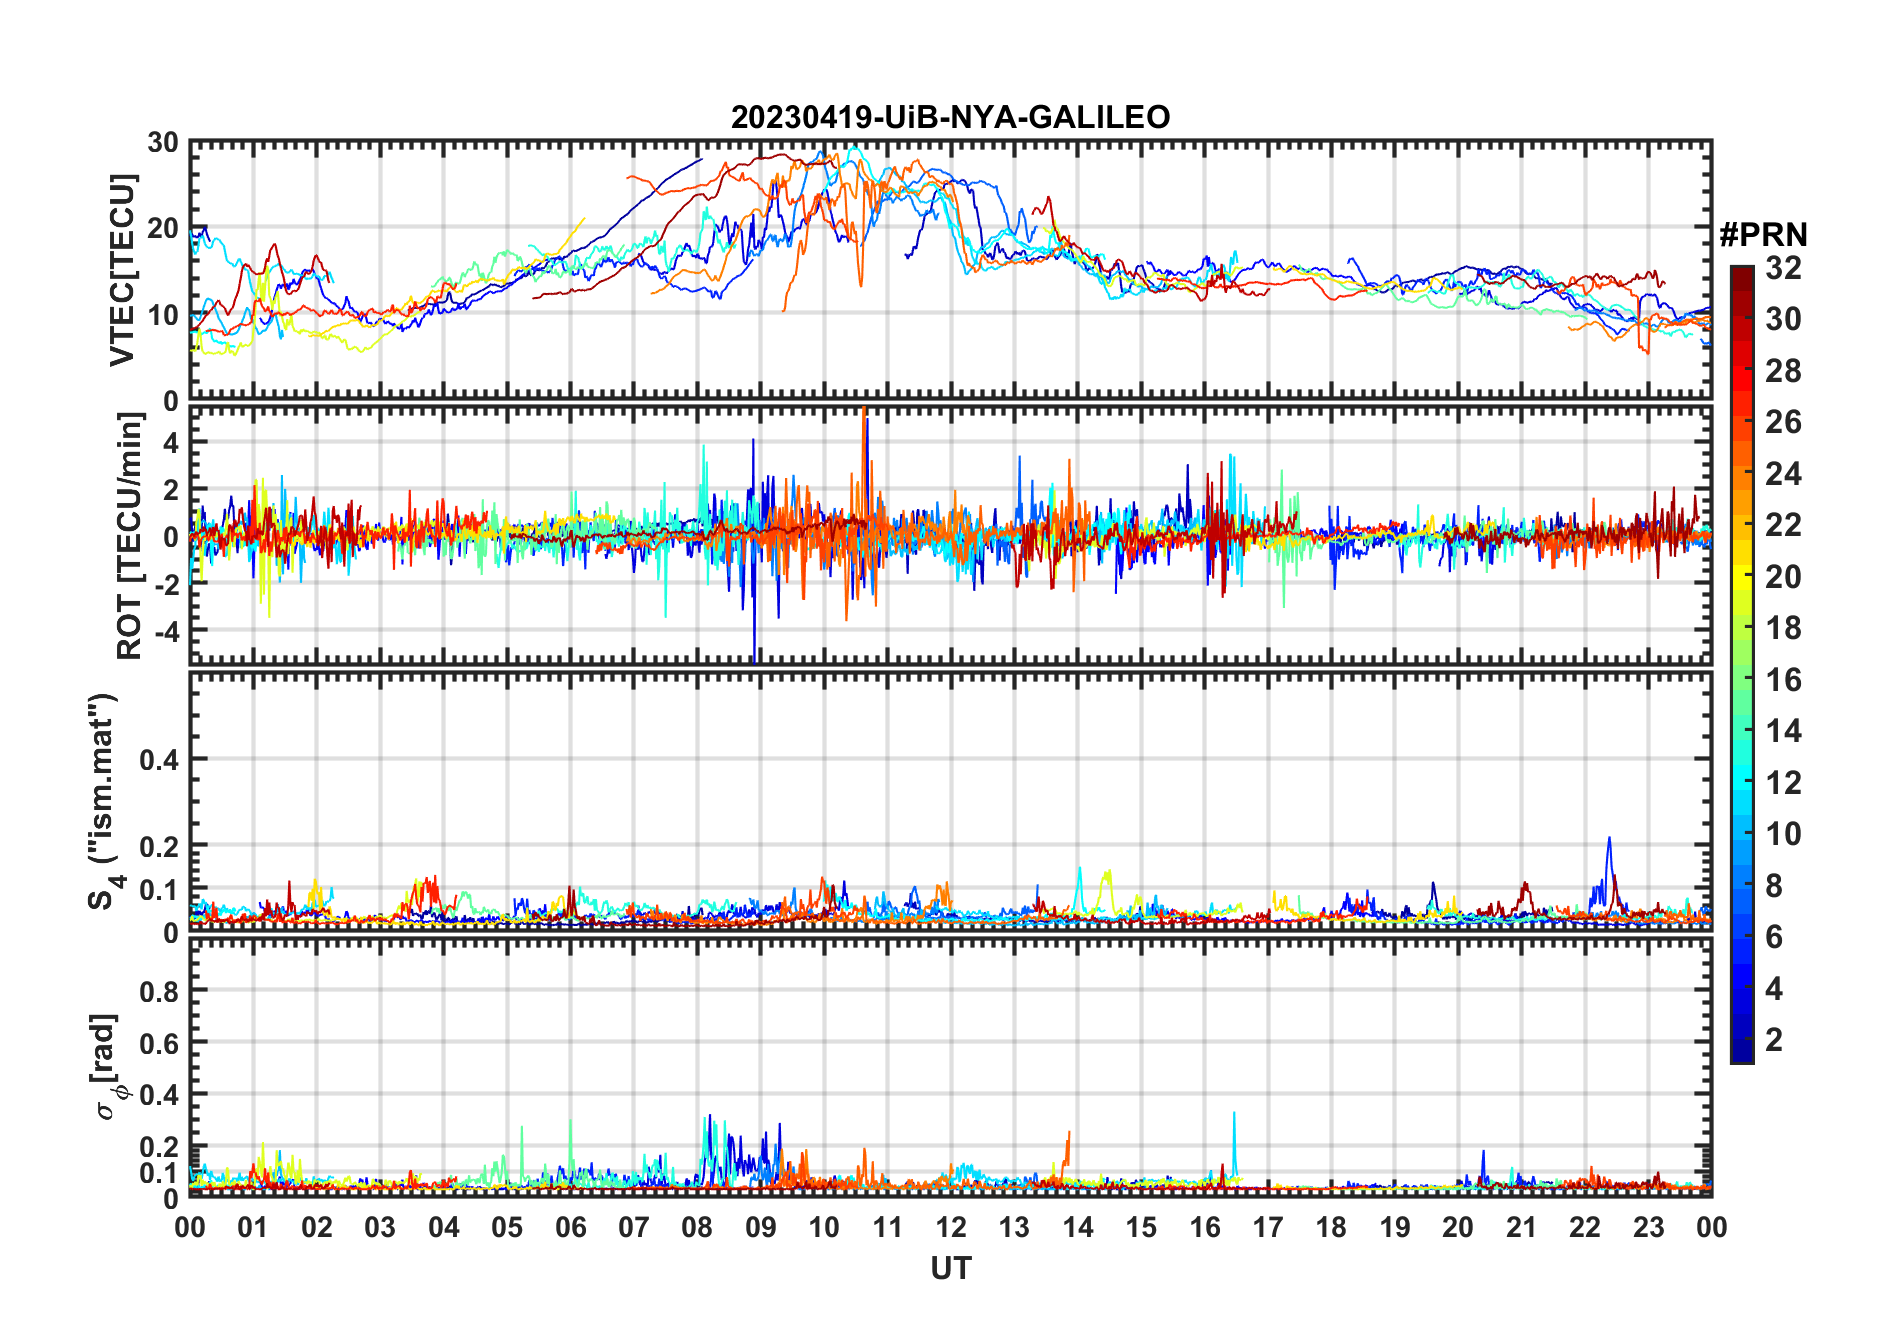This screenshot has height=1330, width=1902.
Task: Click ROT y-axis tick label -4
Action: 165,632
